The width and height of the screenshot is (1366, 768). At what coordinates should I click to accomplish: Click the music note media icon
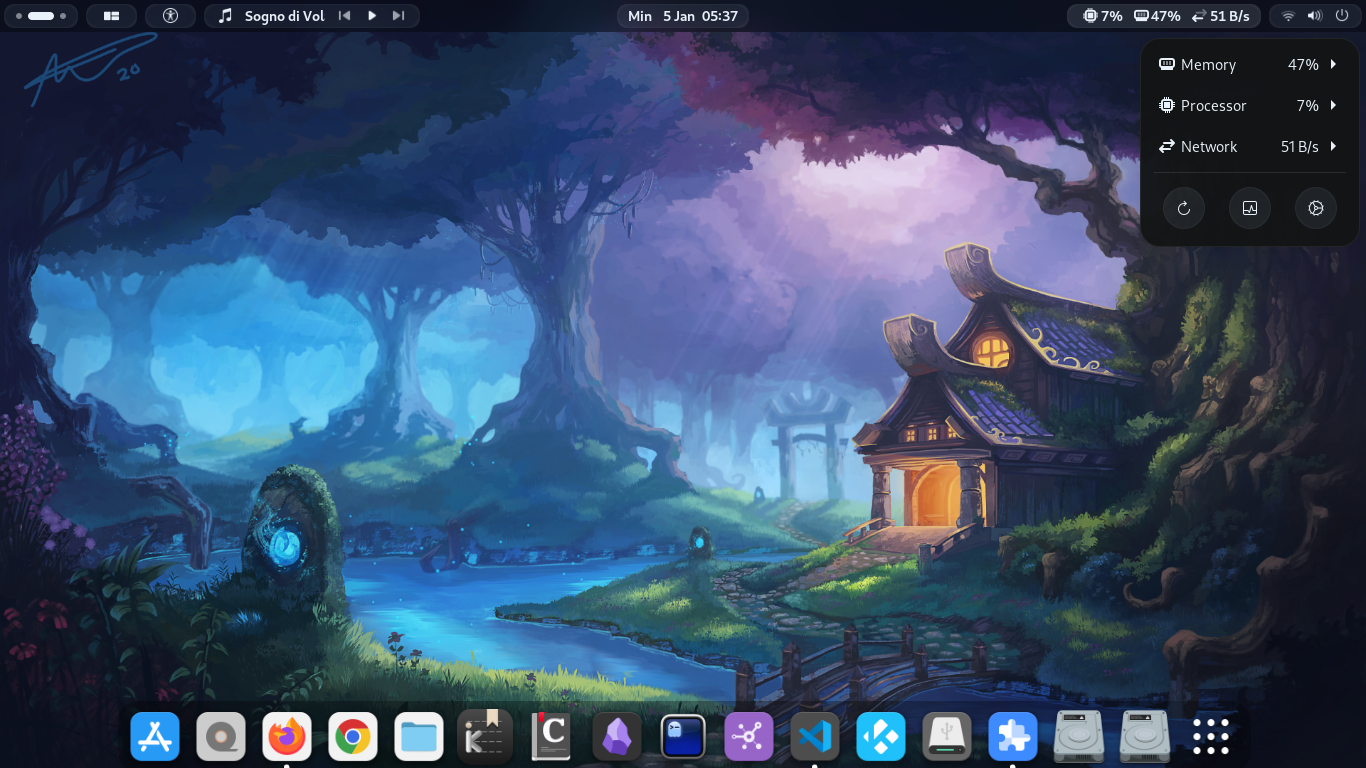tap(225, 16)
